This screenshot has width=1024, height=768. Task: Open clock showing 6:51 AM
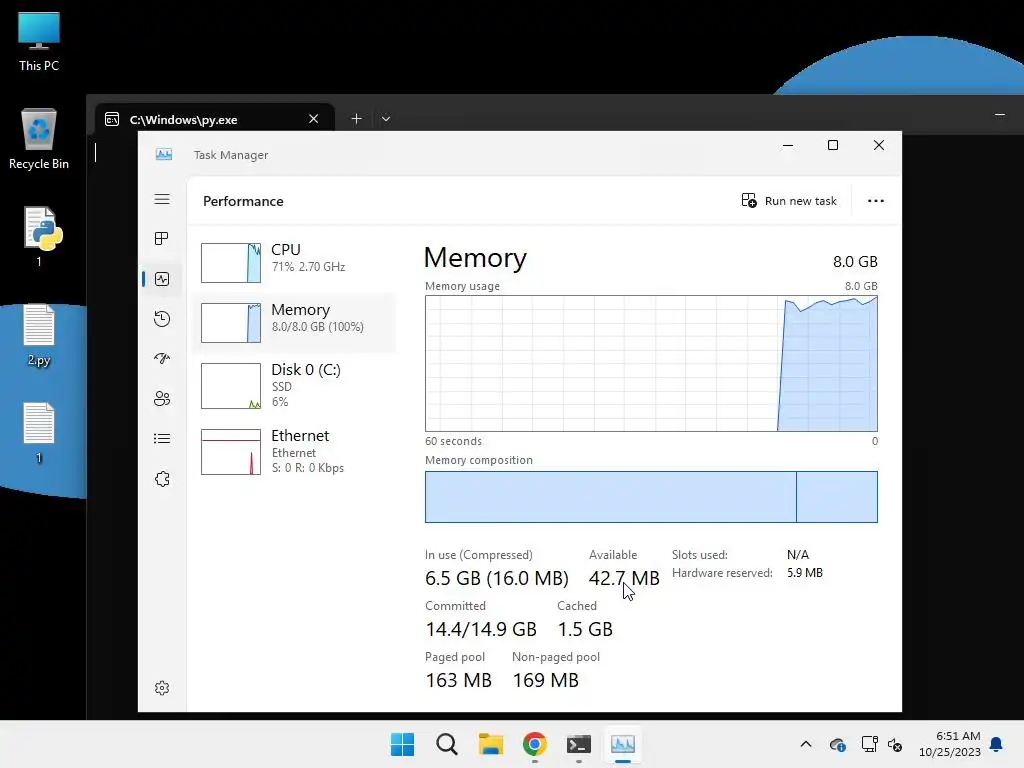pos(950,744)
